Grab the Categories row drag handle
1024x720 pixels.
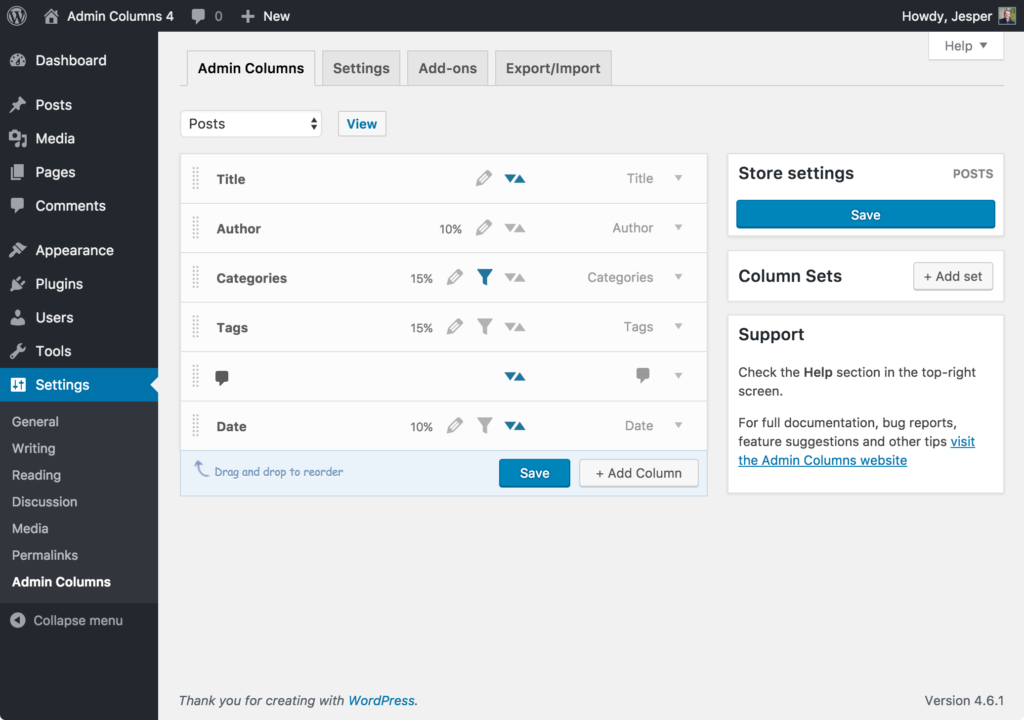click(196, 278)
